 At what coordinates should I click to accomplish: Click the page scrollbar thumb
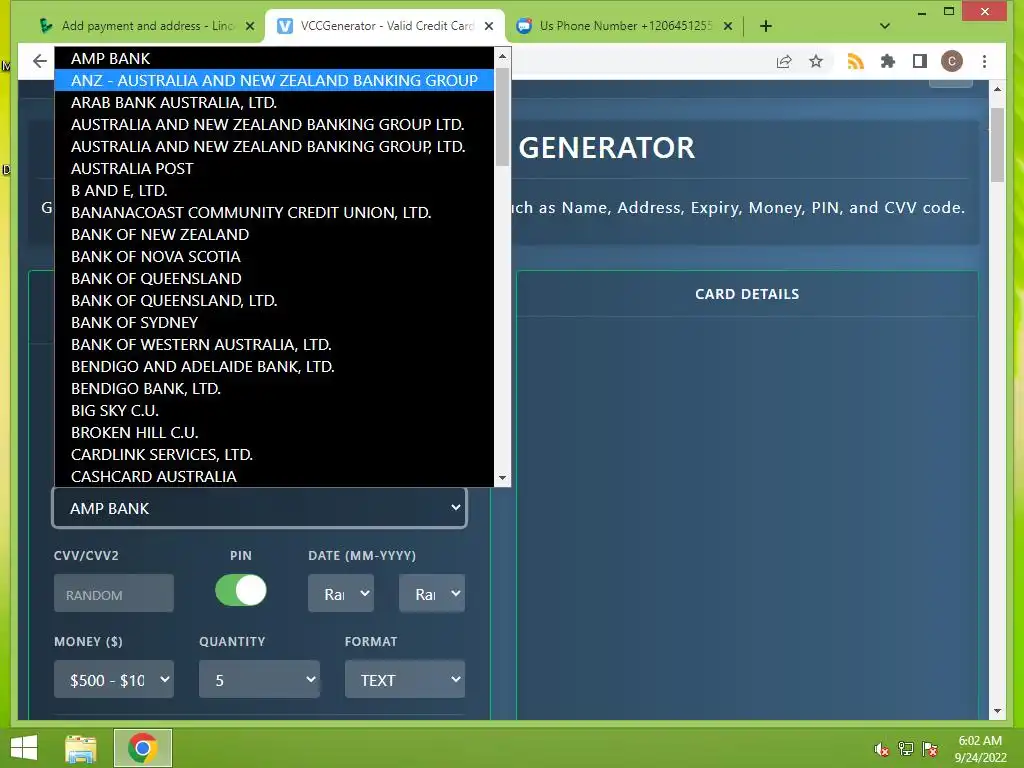point(997,145)
